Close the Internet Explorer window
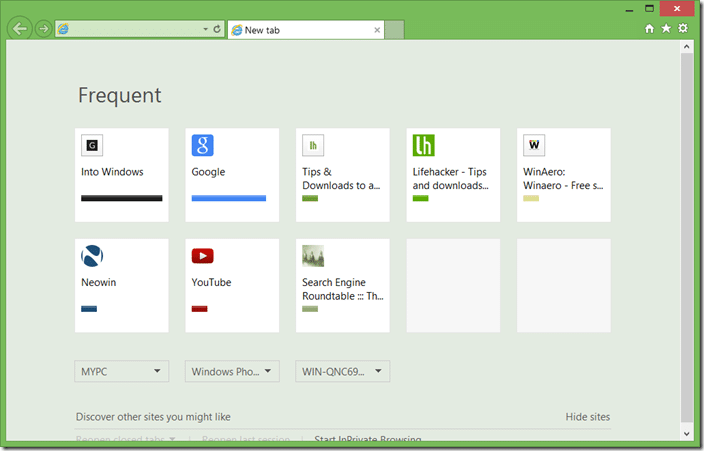The height and width of the screenshot is (451, 704). [677, 9]
